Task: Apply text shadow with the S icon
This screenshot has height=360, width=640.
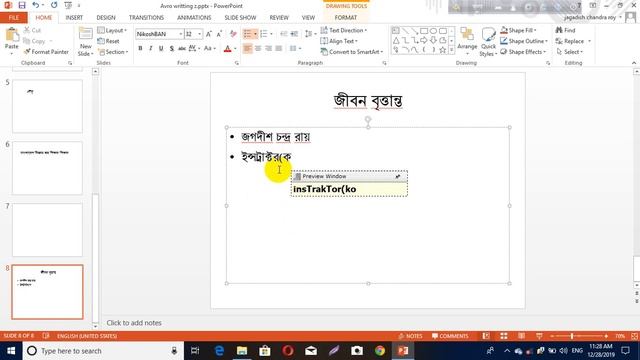Action: [171, 49]
